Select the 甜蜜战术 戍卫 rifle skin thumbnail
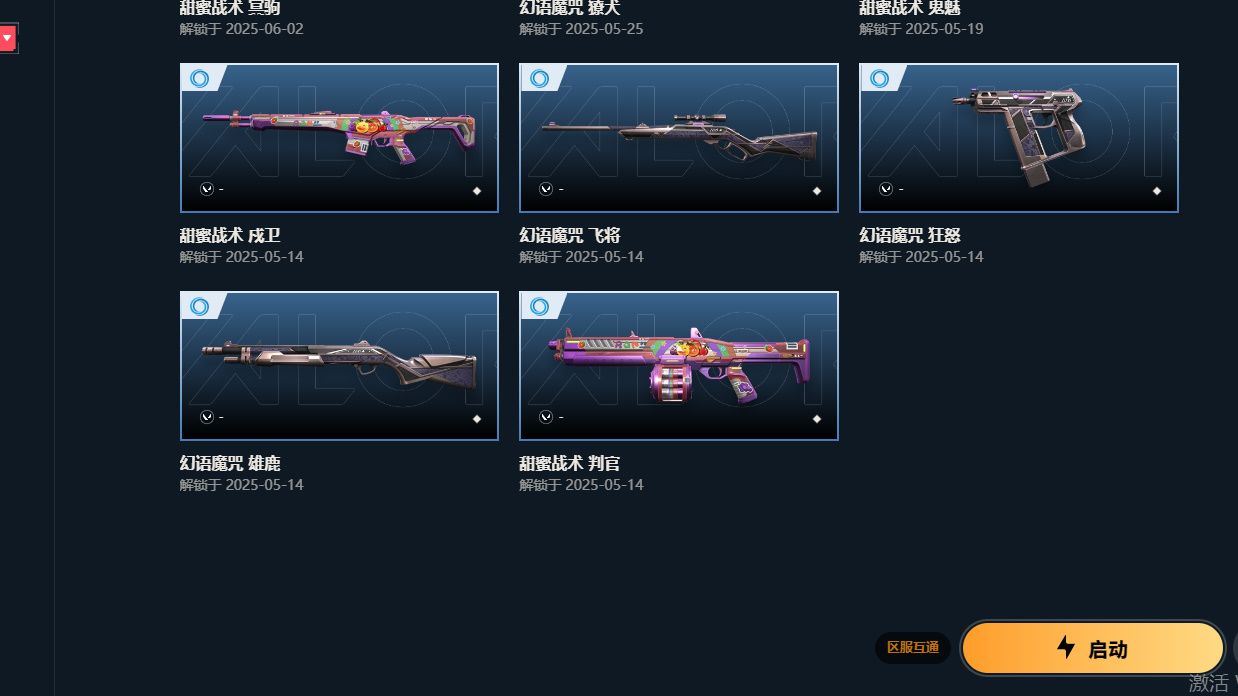1238x696 pixels. [339, 138]
